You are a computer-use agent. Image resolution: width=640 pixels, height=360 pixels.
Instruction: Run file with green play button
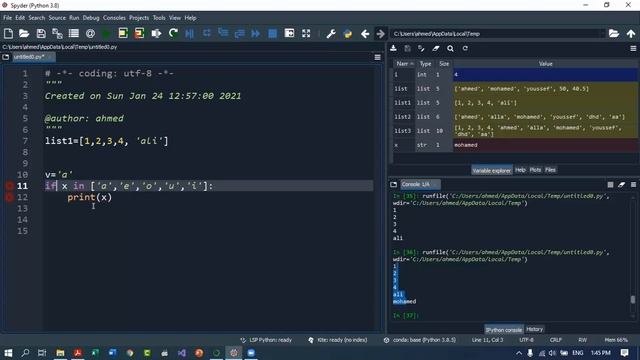(x=106, y=33)
